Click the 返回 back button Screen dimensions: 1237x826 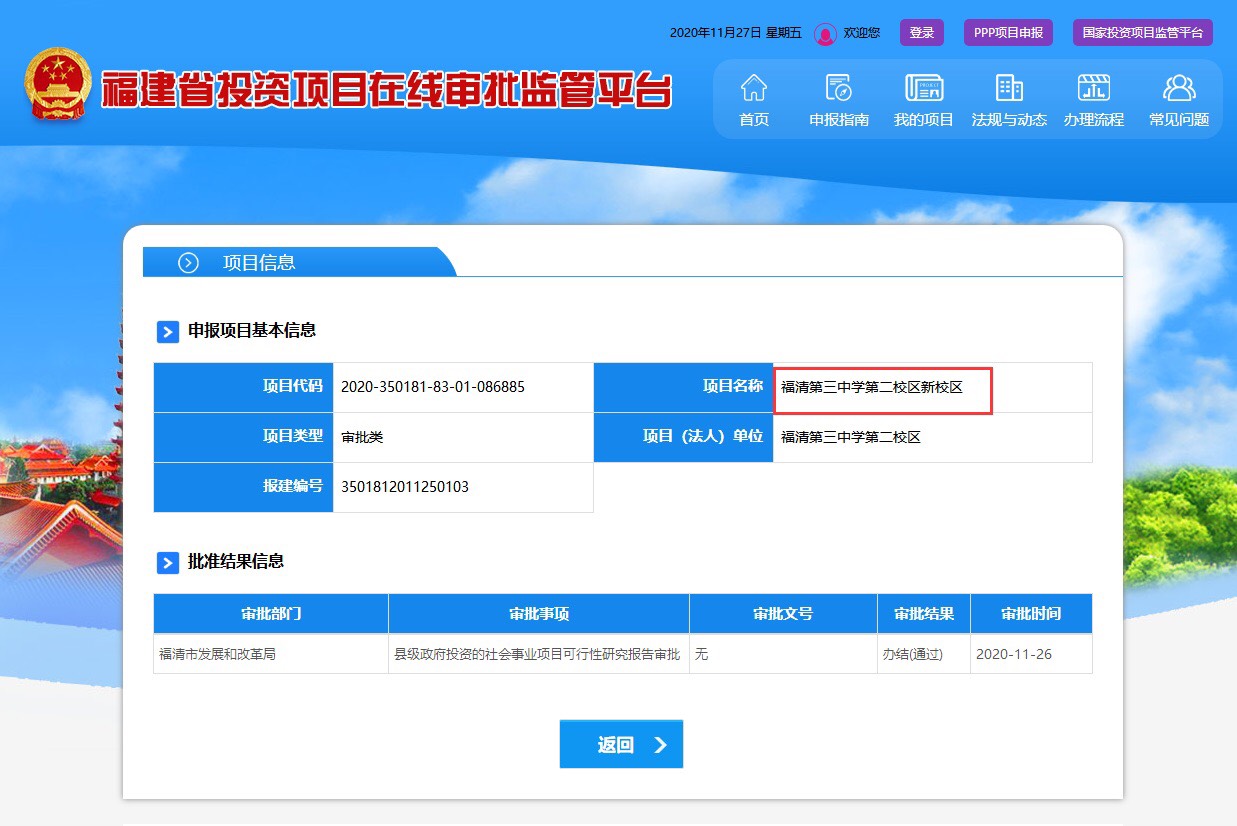621,744
